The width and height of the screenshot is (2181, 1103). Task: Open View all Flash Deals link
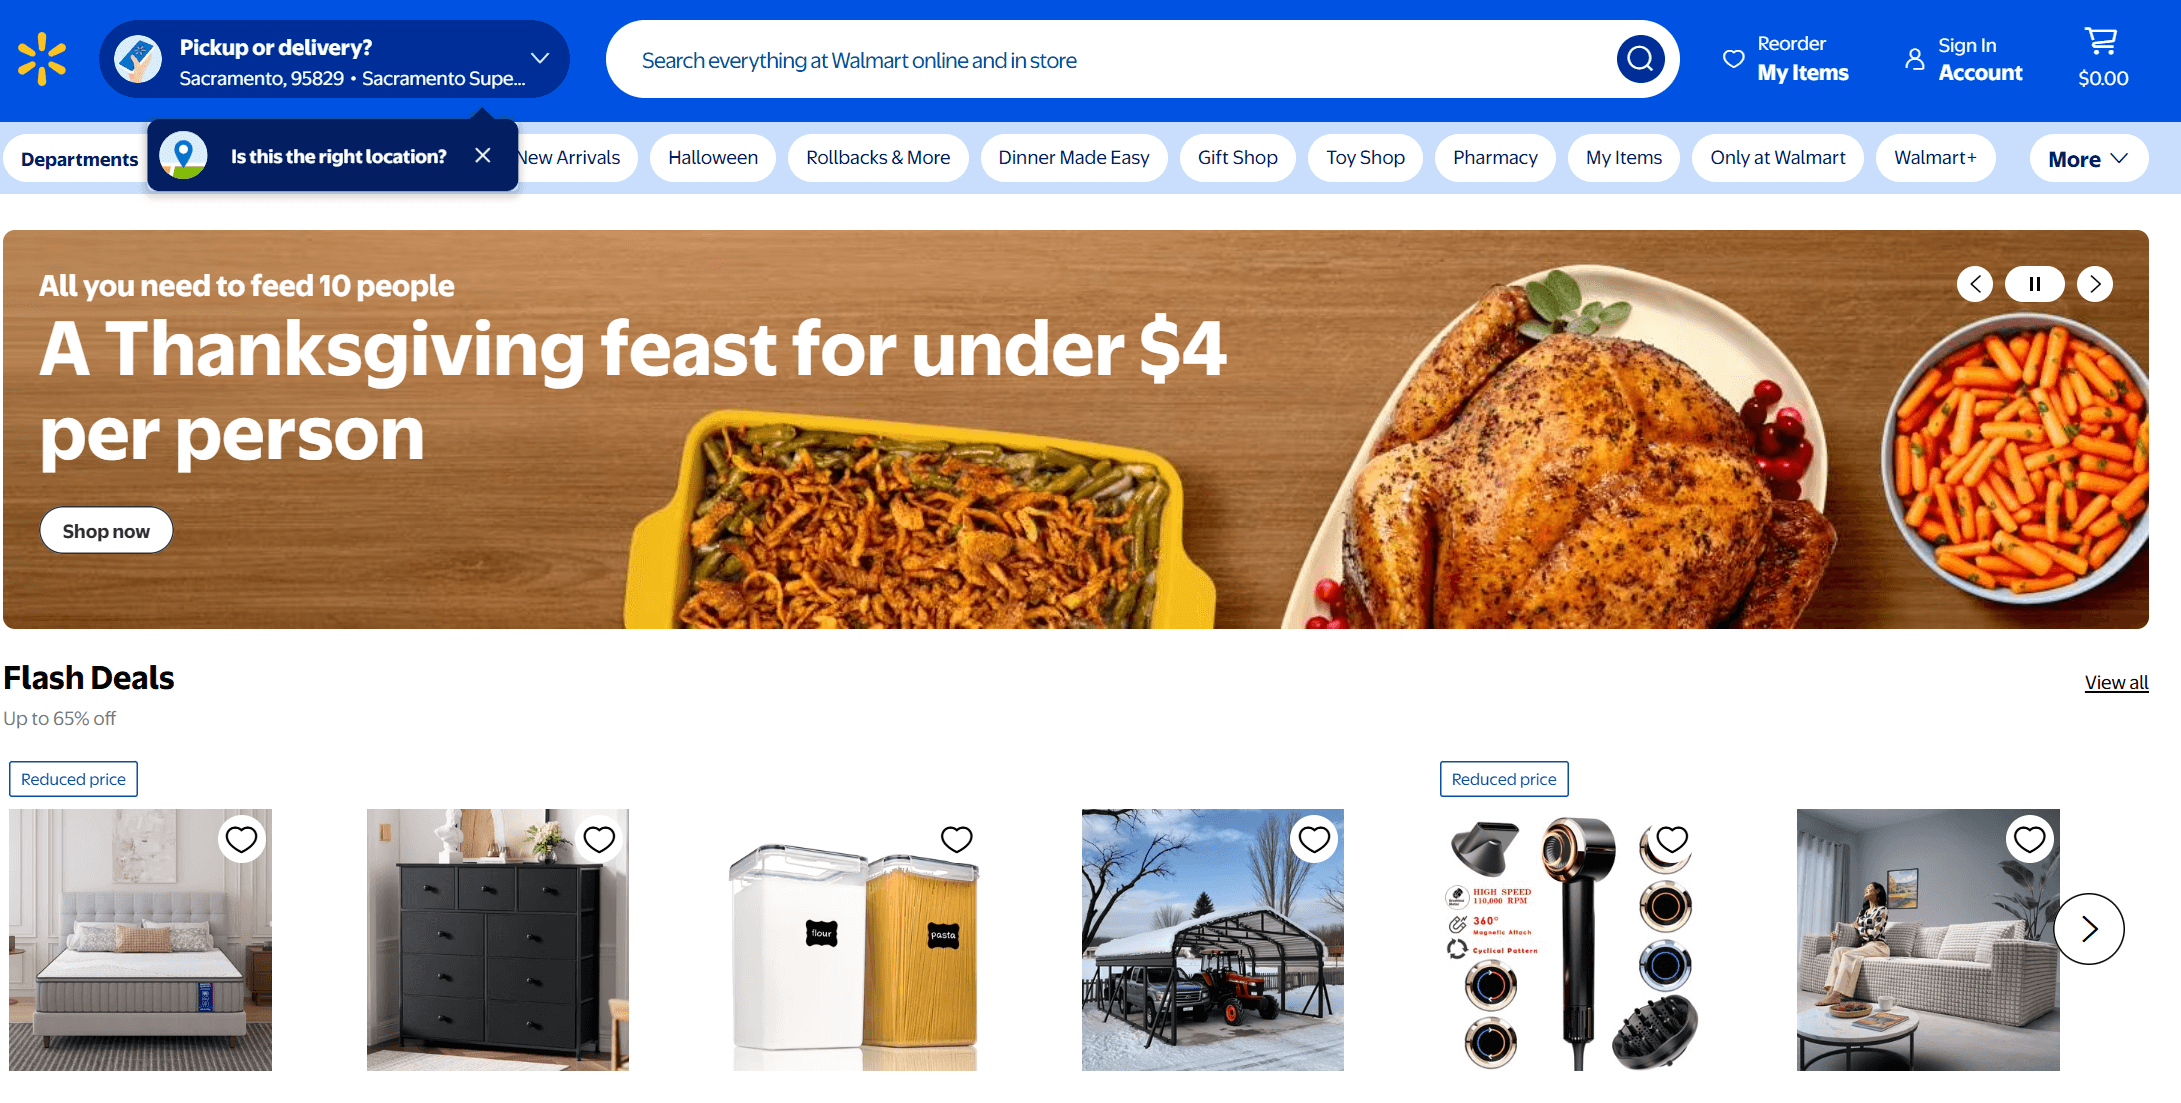tap(2116, 682)
